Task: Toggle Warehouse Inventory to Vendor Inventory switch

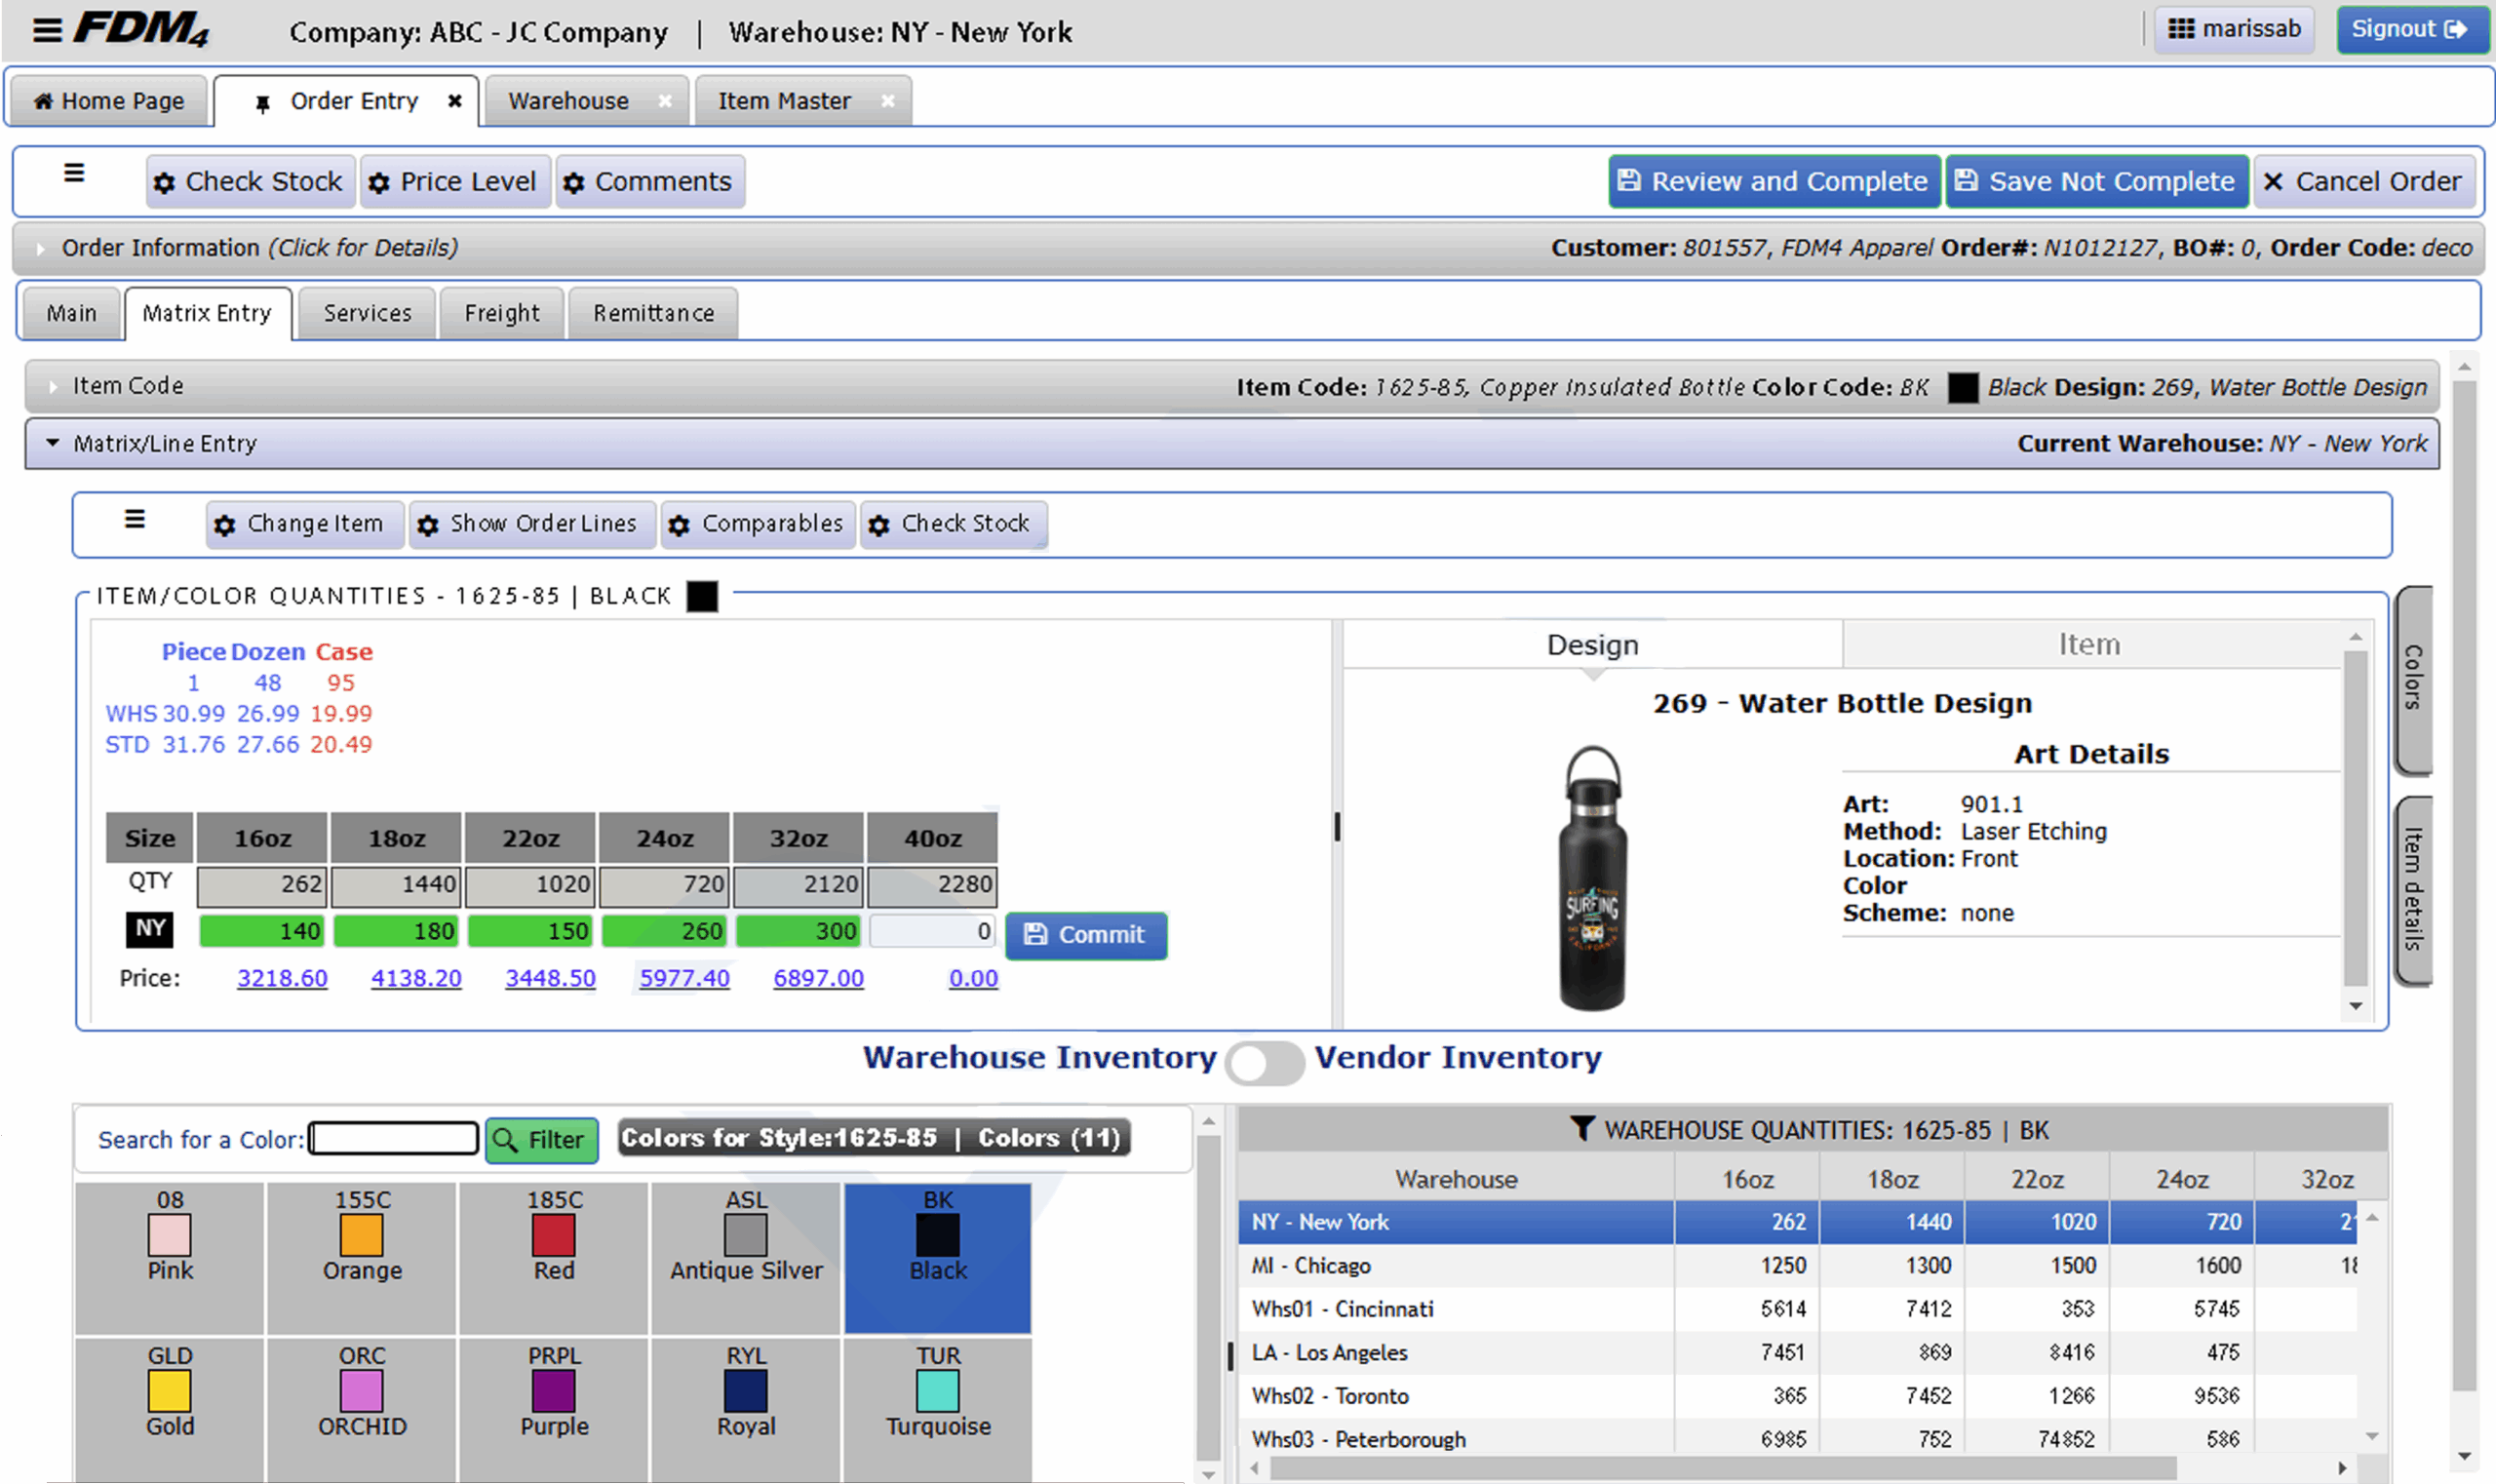Action: pyautogui.click(x=1264, y=1060)
